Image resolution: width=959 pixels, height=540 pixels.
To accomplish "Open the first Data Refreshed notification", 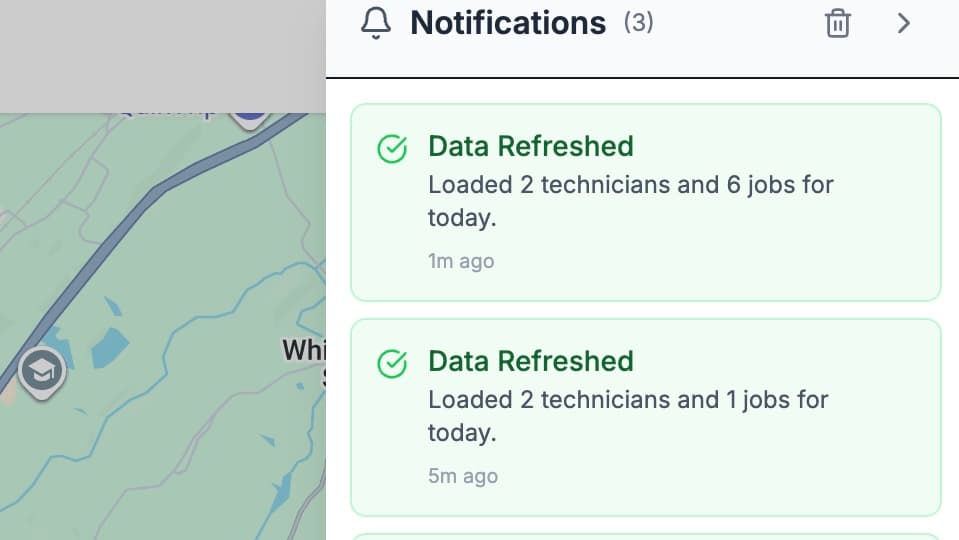I will click(645, 202).
